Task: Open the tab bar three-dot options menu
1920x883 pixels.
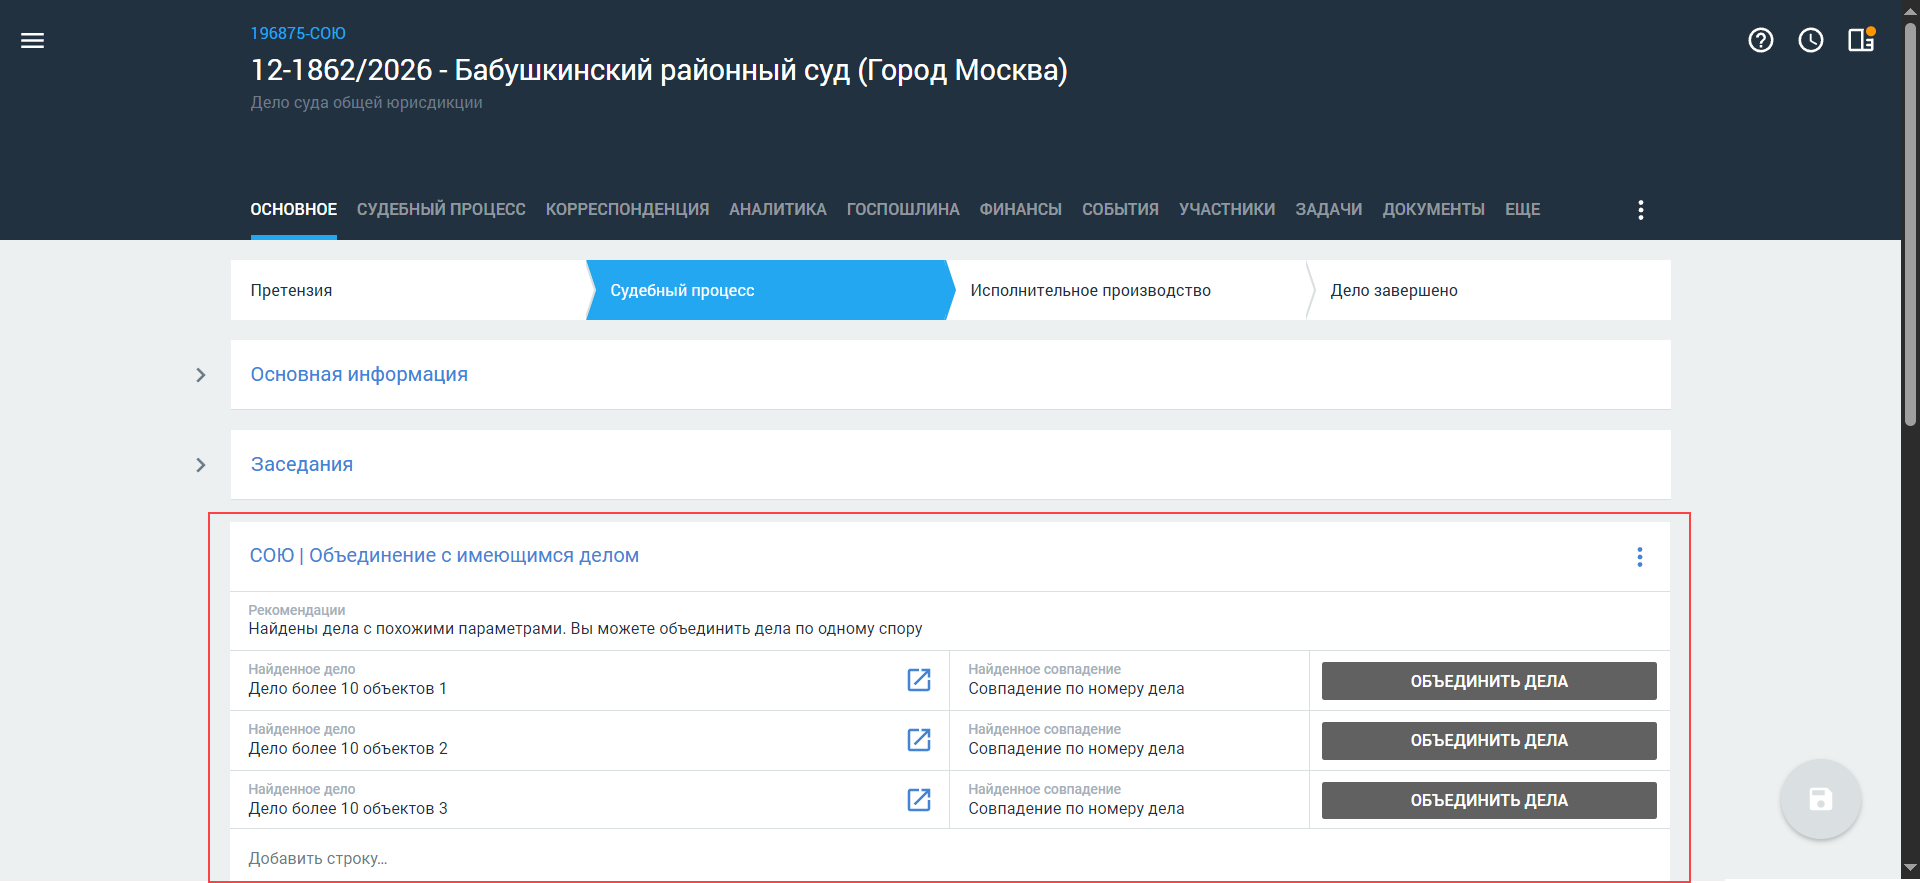Action: point(1641,209)
